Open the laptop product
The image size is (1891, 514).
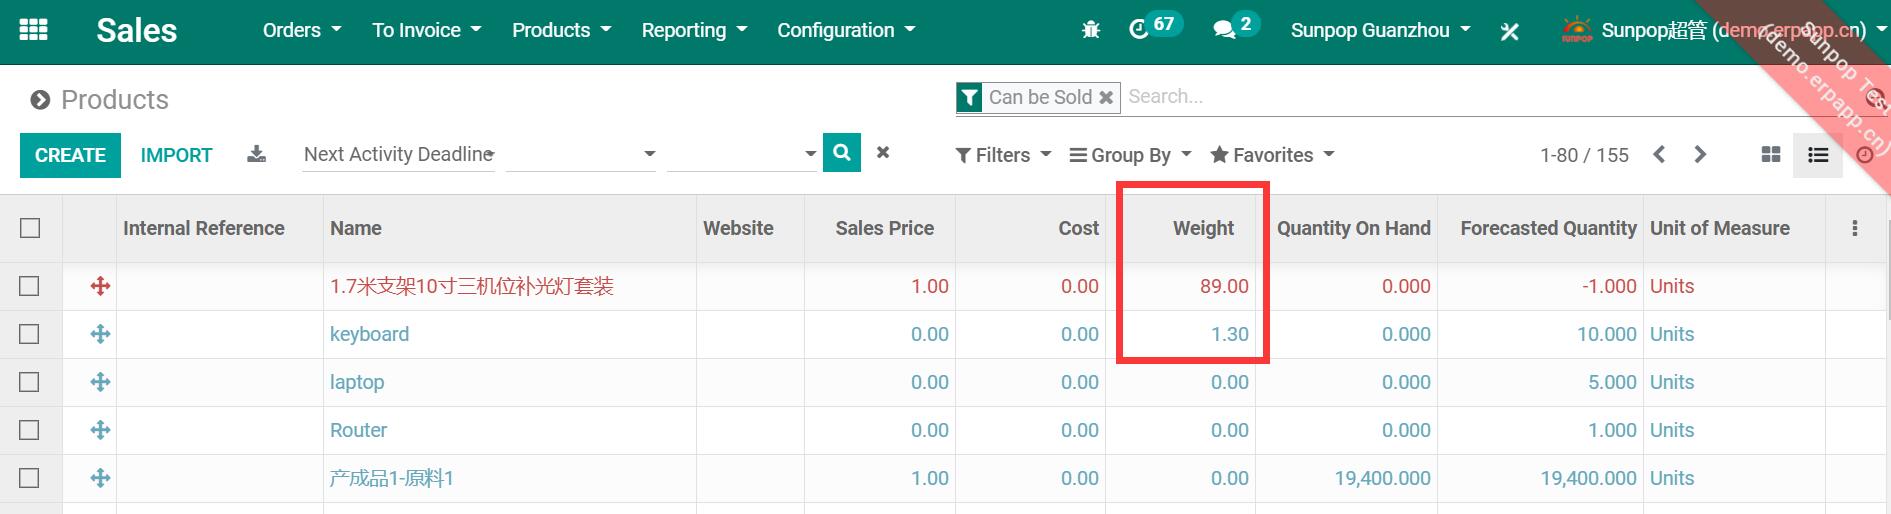click(x=357, y=382)
